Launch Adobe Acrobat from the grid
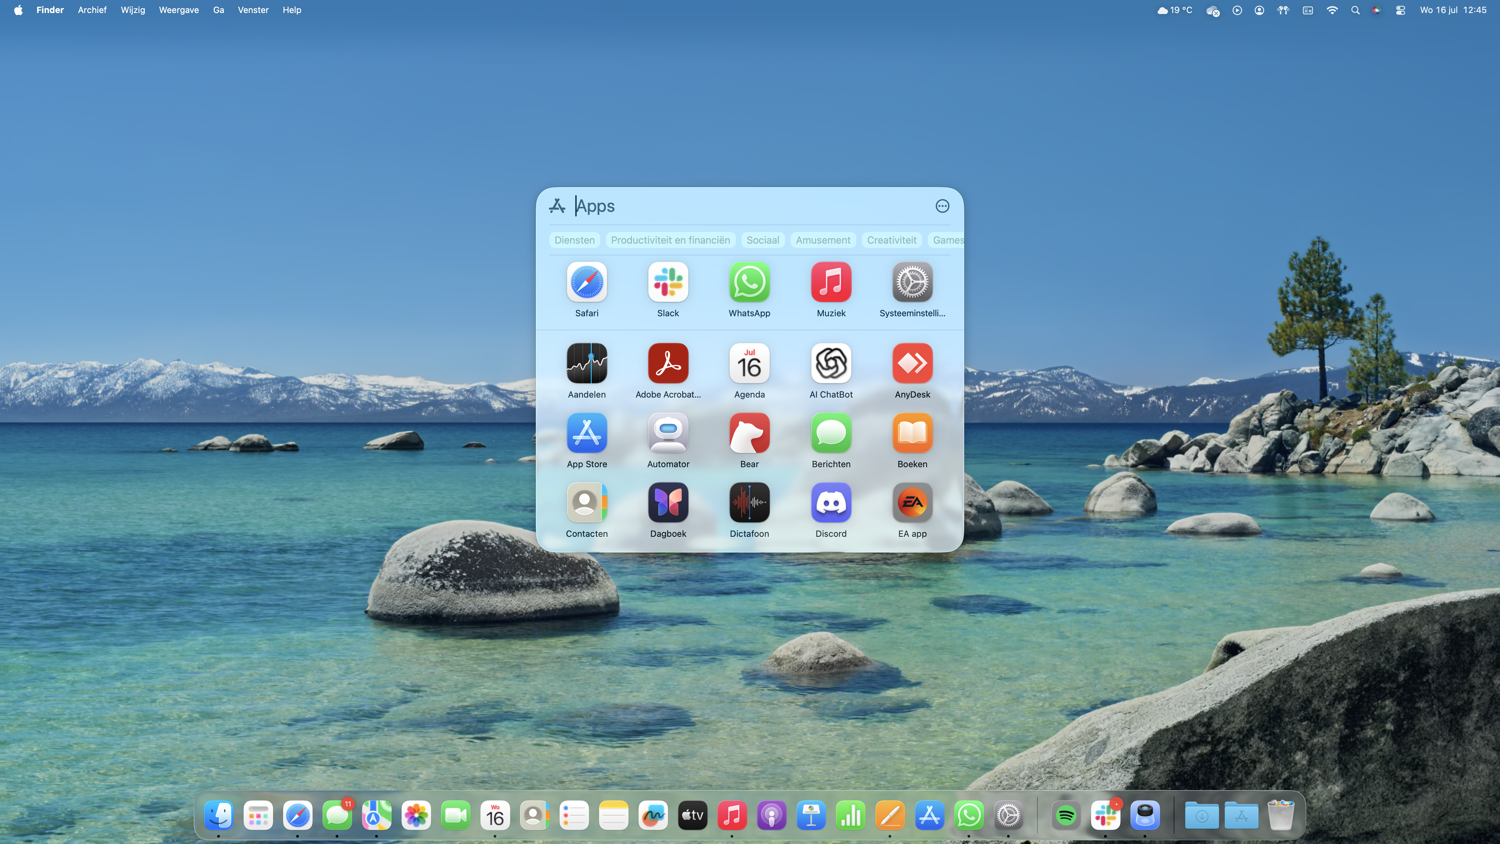1500x844 pixels. (668, 364)
